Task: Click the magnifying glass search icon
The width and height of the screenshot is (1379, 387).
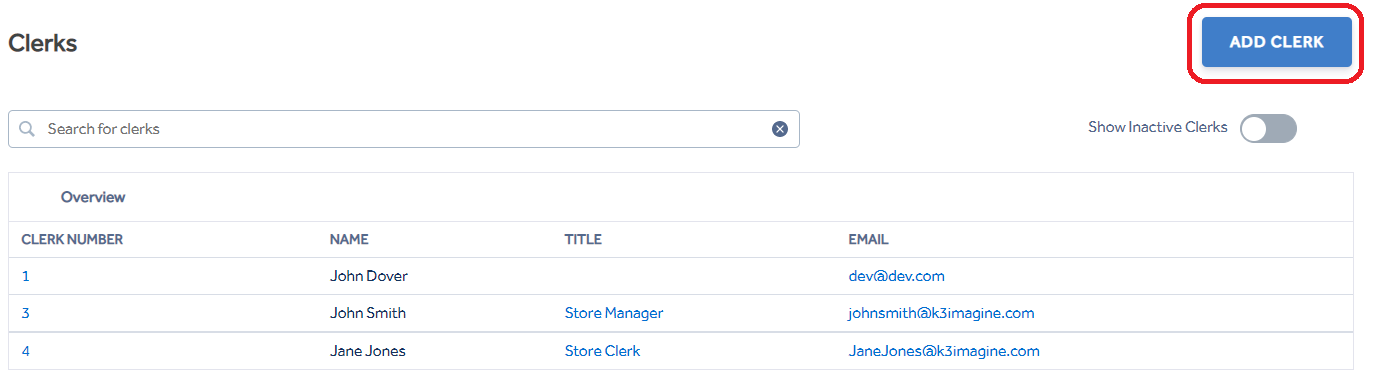Action: point(27,129)
